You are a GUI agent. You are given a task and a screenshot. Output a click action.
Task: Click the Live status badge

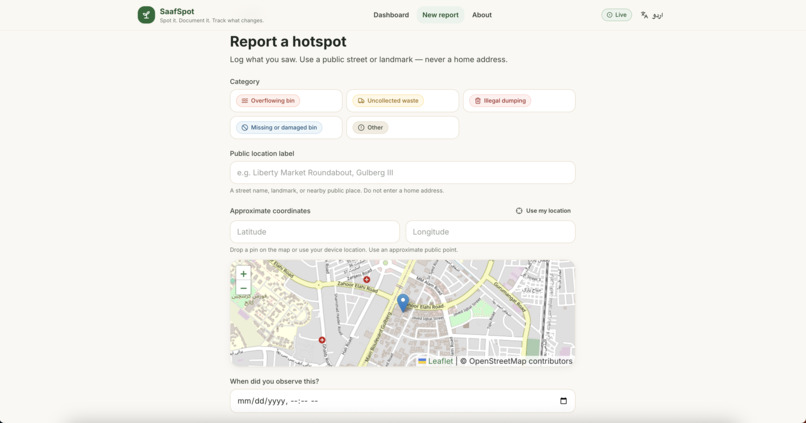(x=616, y=15)
